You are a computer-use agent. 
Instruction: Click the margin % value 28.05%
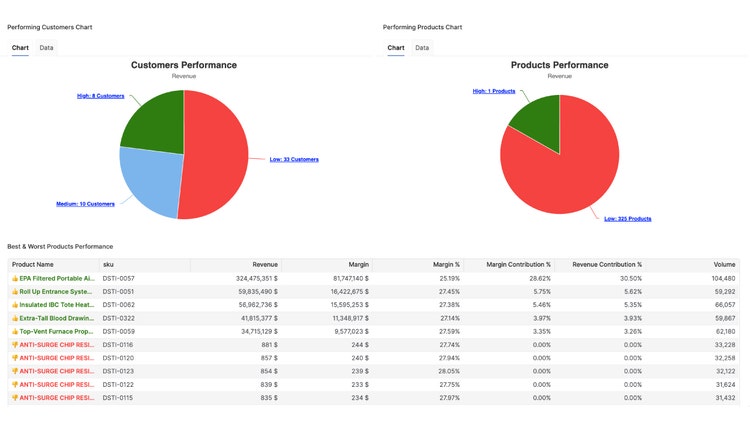pos(450,371)
